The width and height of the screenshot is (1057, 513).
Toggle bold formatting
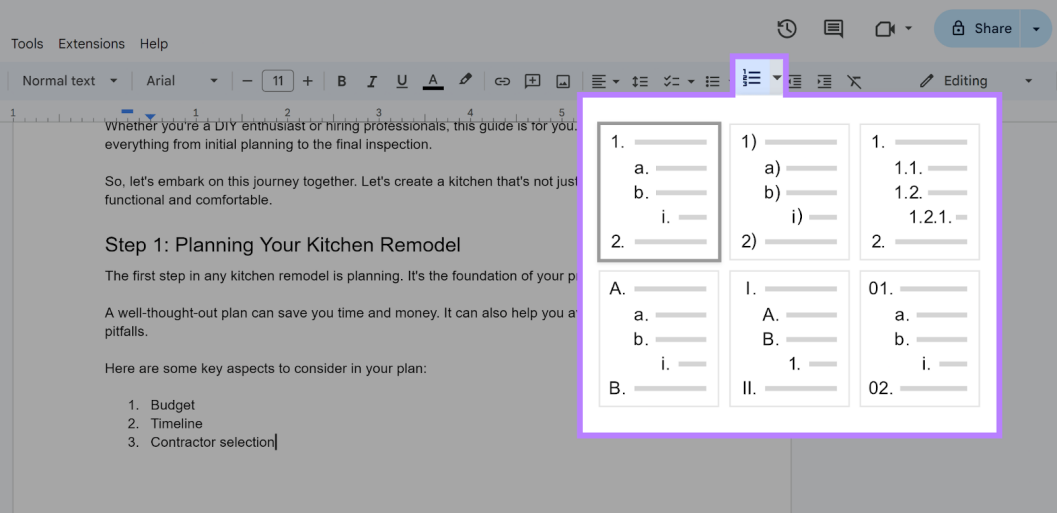341,81
